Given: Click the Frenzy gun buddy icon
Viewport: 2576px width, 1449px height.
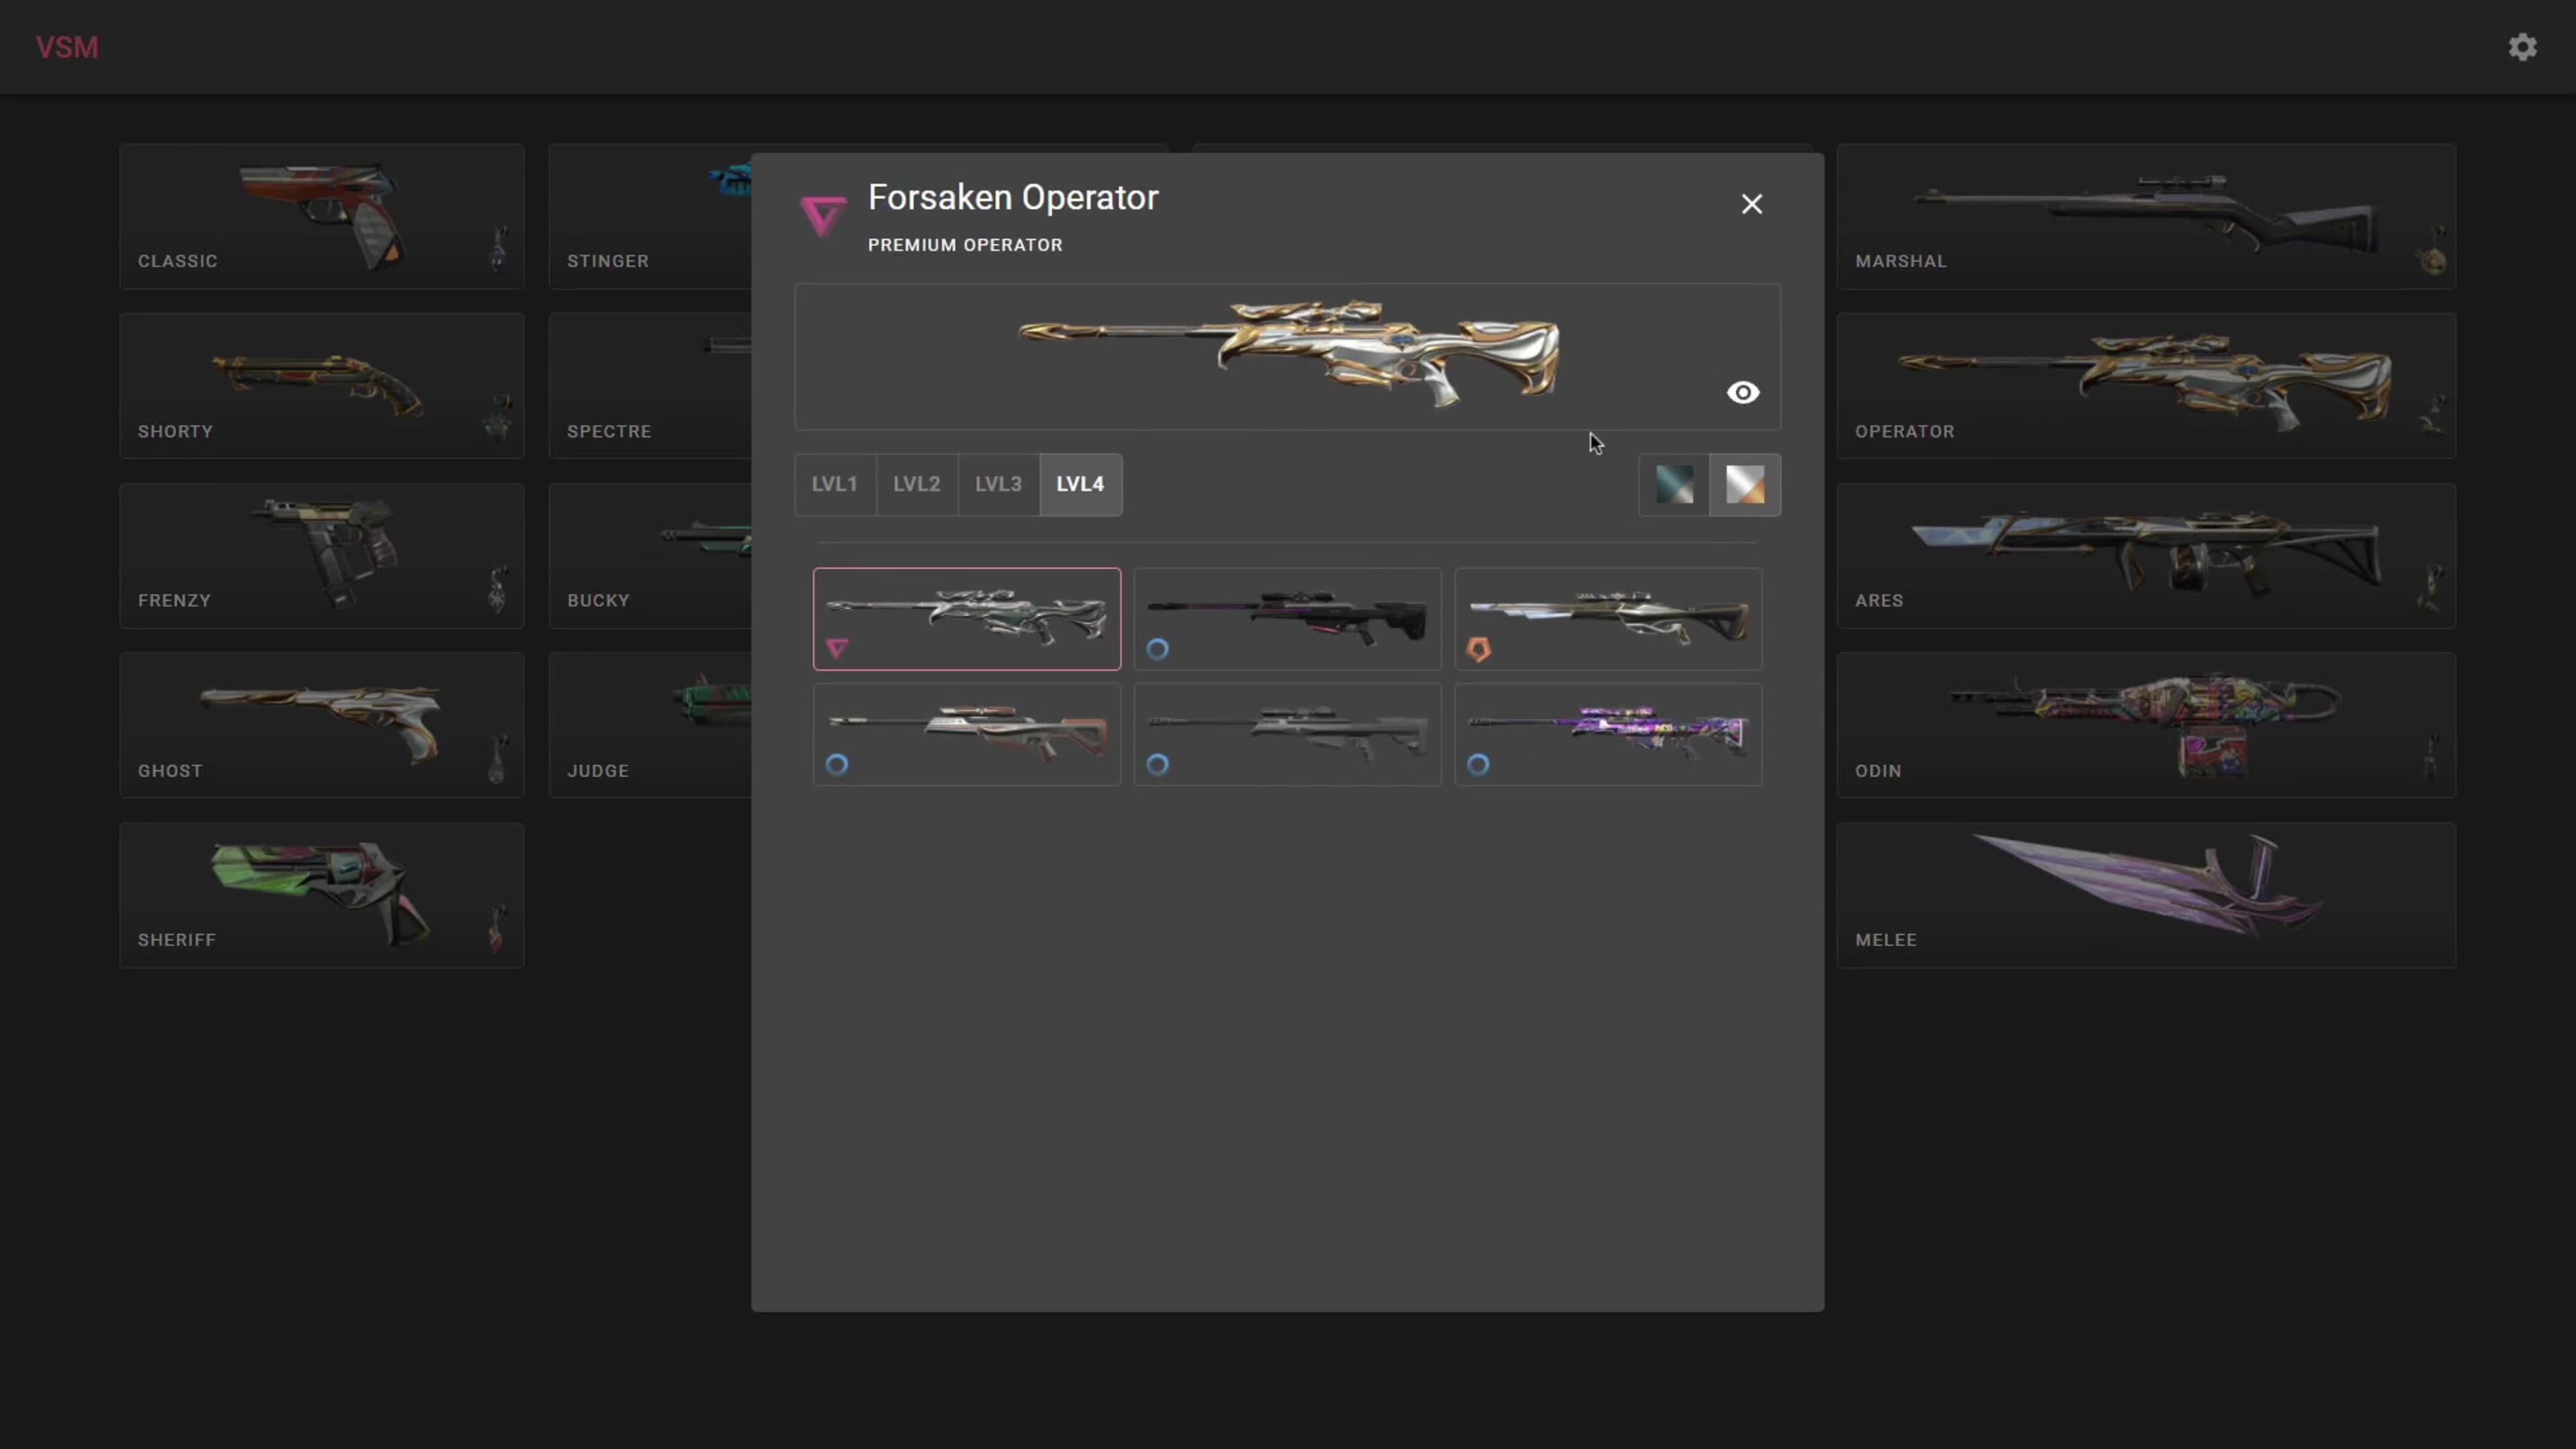Looking at the screenshot, I should (497, 588).
